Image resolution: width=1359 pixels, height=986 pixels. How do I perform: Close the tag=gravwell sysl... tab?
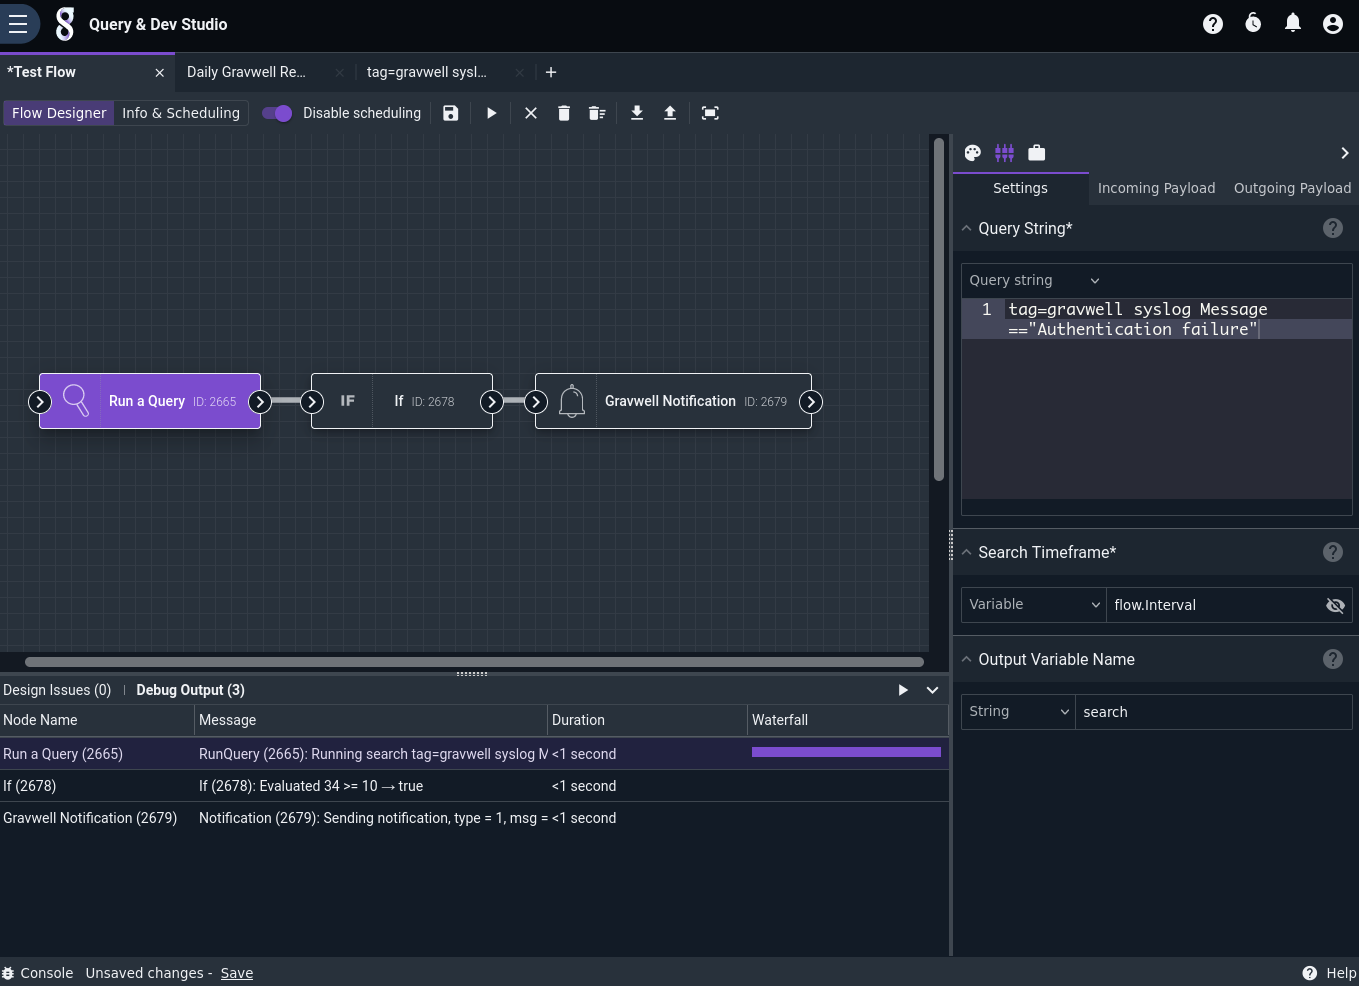[519, 73]
